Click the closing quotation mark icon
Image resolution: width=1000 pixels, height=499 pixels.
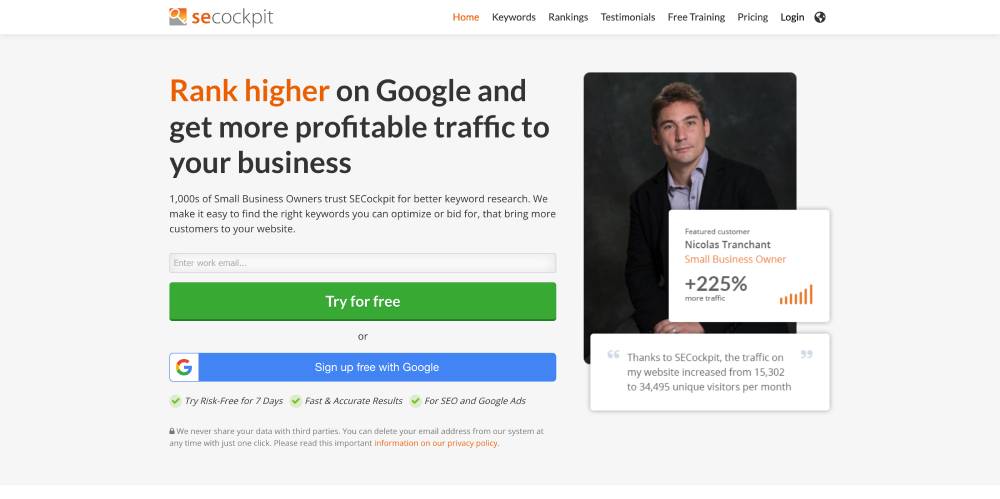(807, 355)
